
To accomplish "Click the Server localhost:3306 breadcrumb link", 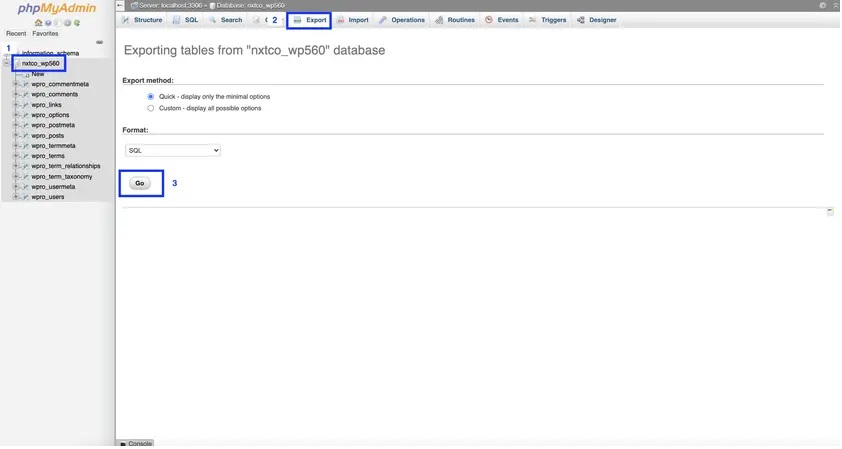I will click(171, 5).
